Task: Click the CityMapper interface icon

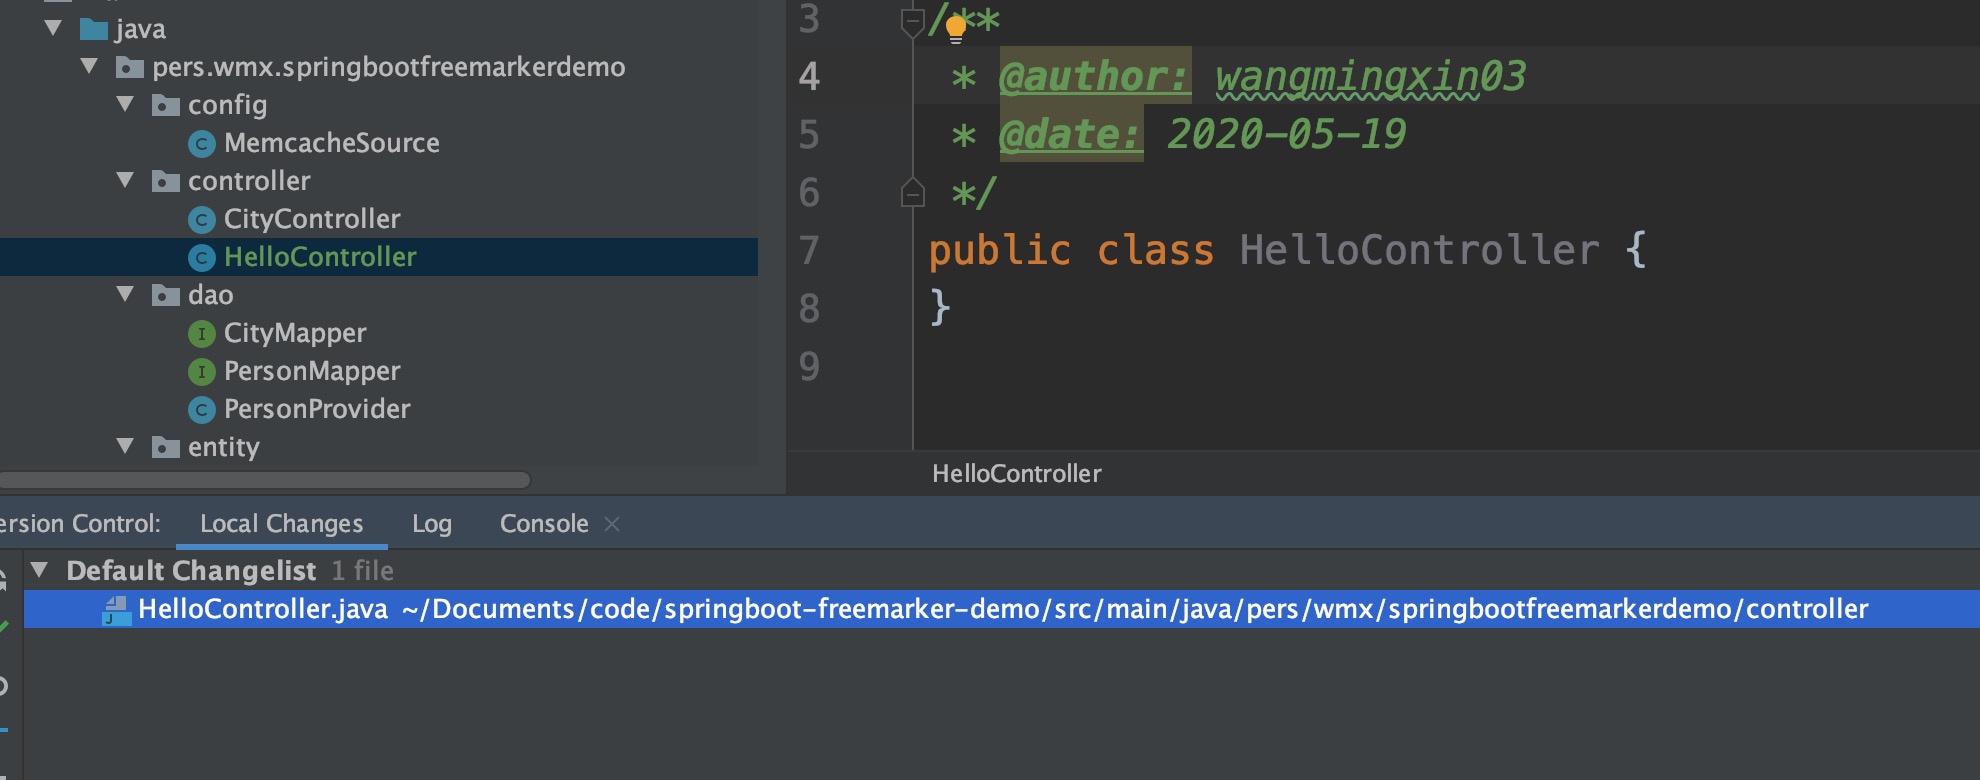Action: [201, 334]
